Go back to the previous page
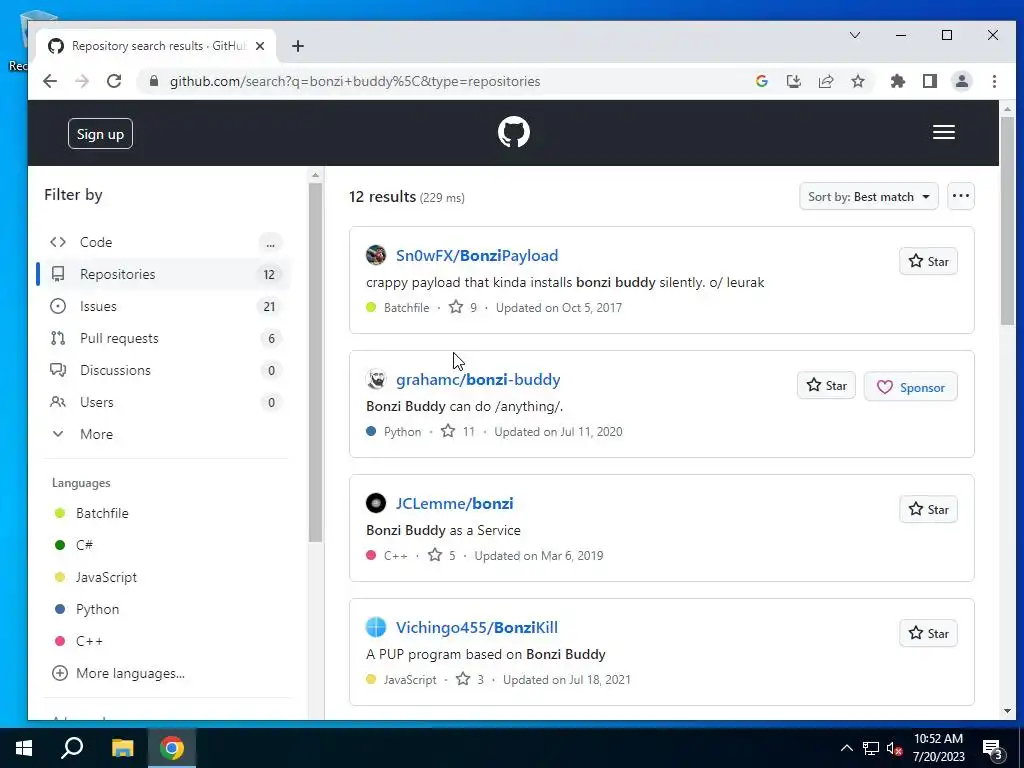This screenshot has width=1024, height=768. [50, 81]
